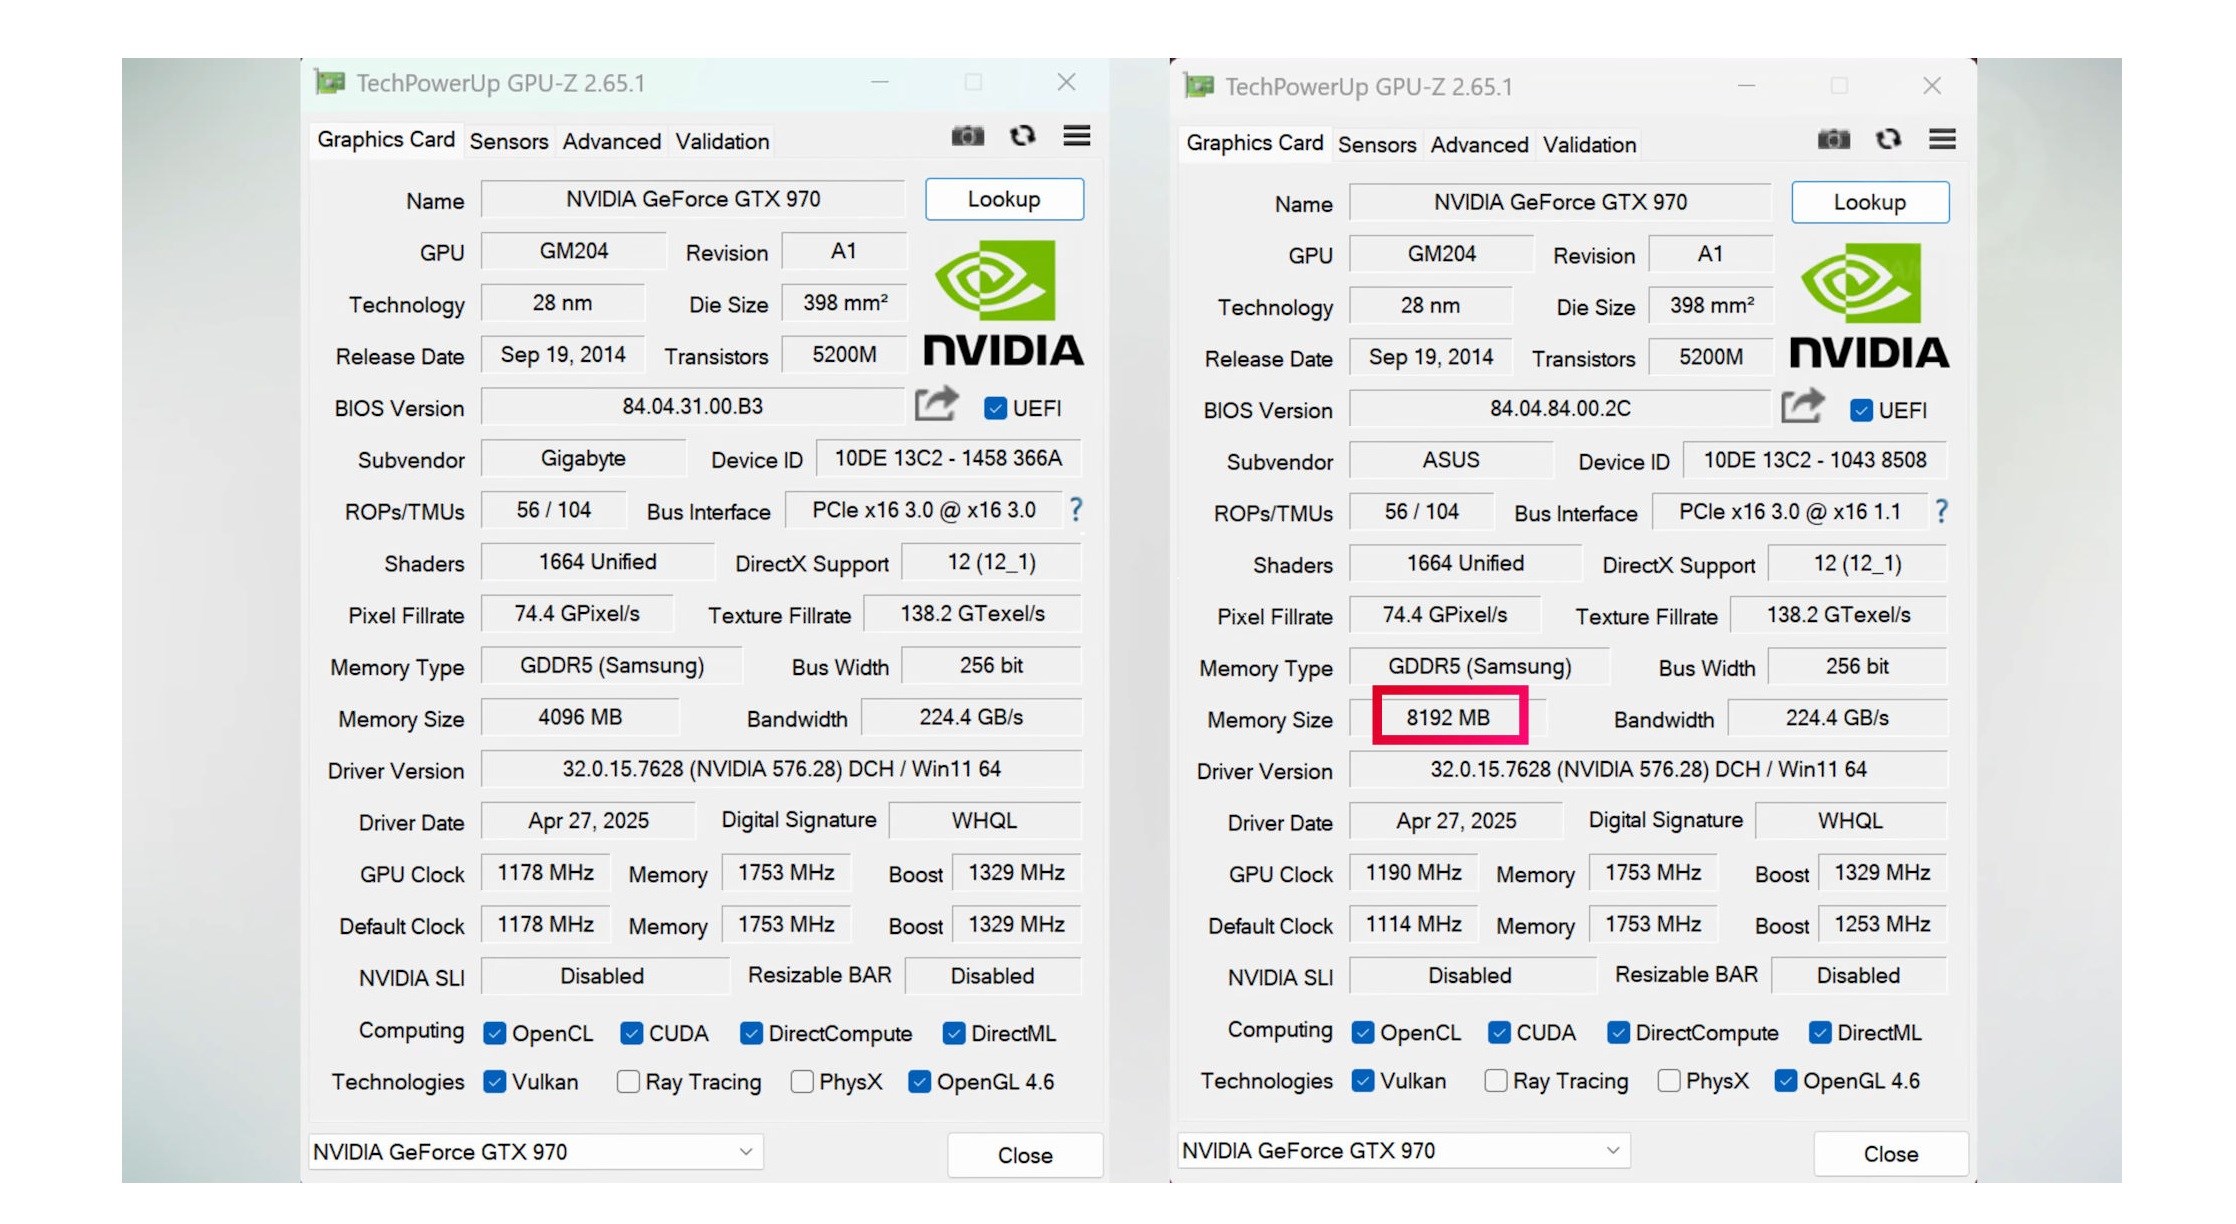Click screenshot camera icon in left GPU-Z window
Image resolution: width=2236 pixels, height=1224 pixels.
(967, 135)
